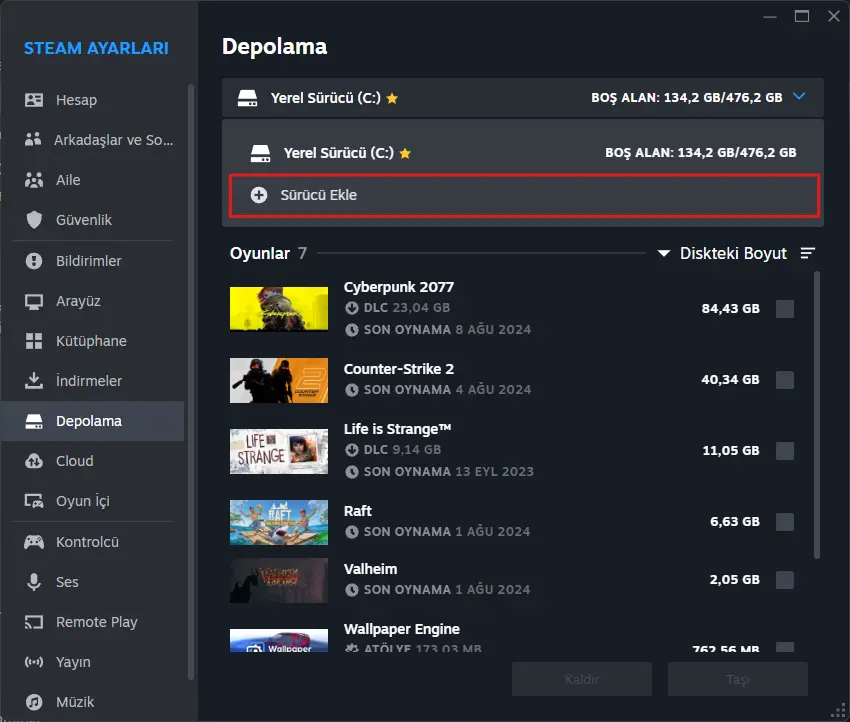Image resolution: width=850 pixels, height=722 pixels.
Task: Click the Arayüz monitor icon
Action: pos(34,301)
